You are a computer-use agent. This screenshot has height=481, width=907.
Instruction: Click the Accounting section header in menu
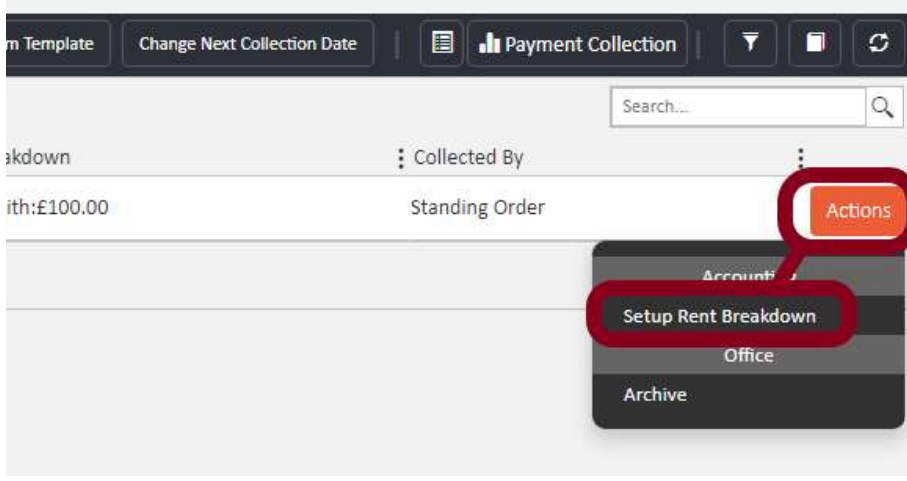[748, 277]
